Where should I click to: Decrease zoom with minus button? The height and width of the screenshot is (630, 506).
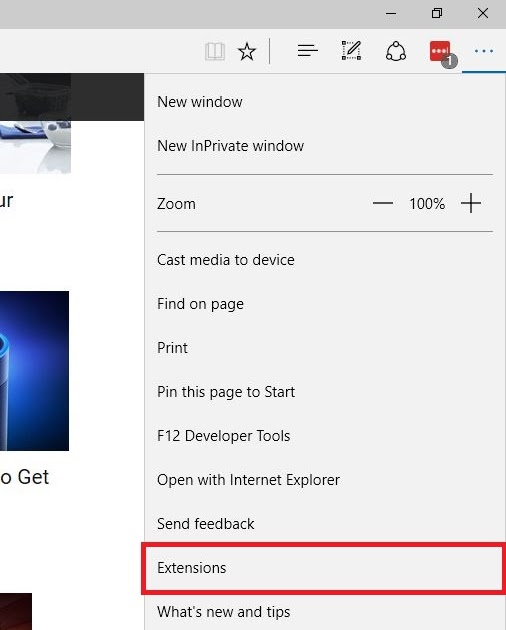[383, 203]
